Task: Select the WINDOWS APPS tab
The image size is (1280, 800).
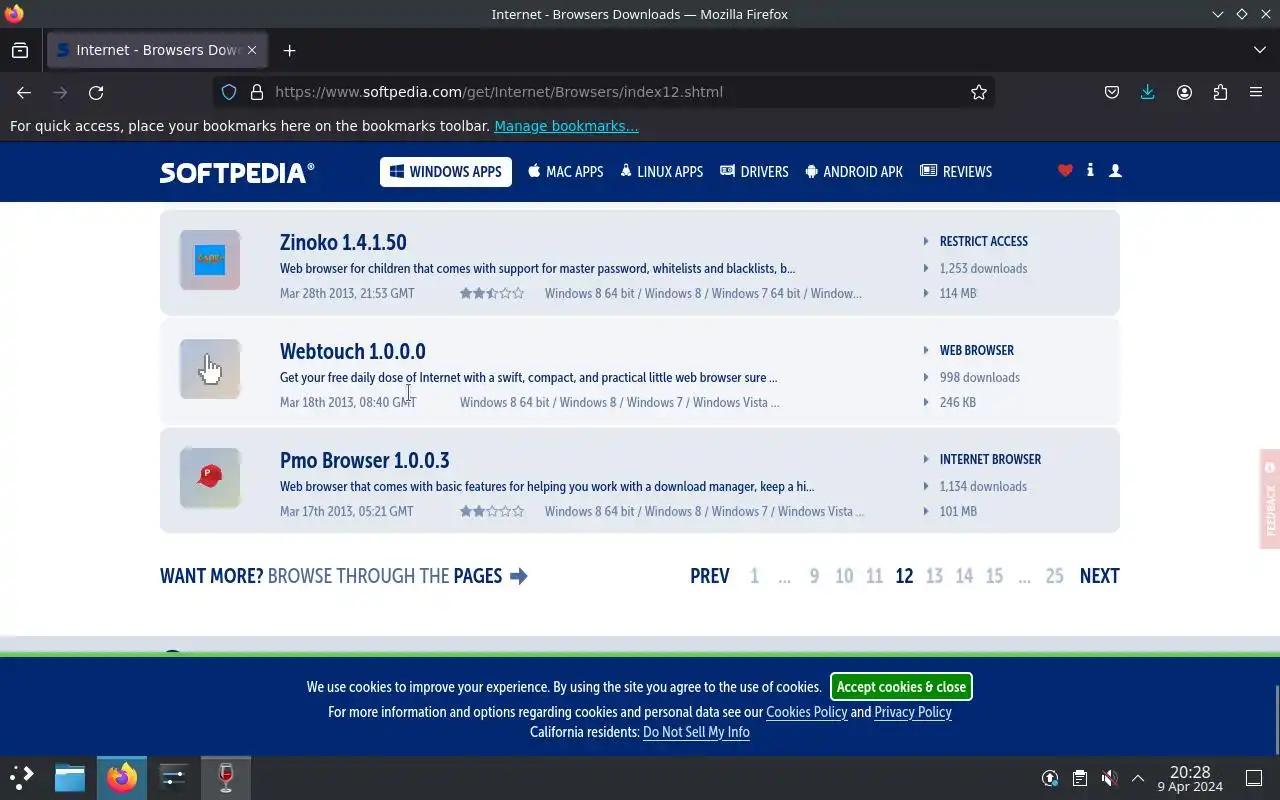Action: click(x=446, y=172)
